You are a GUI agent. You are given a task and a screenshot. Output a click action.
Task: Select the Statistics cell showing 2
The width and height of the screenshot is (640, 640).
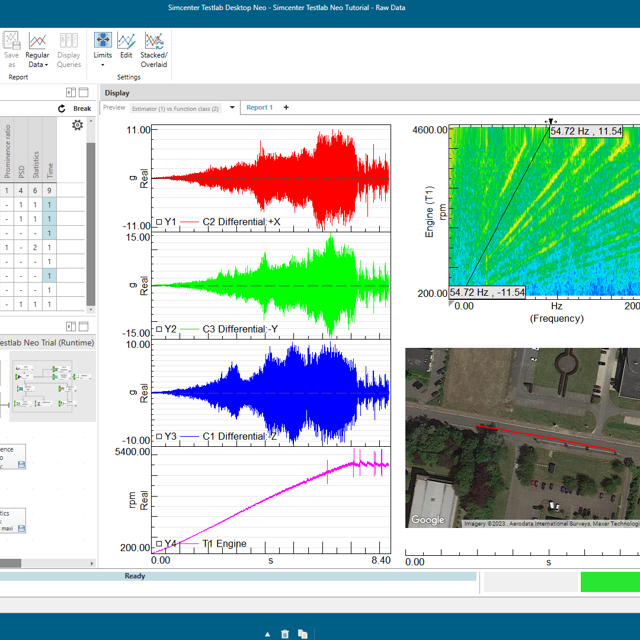(35, 247)
